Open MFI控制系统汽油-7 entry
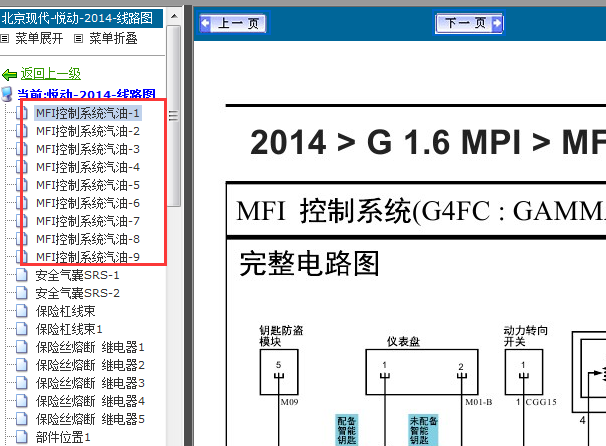The width and height of the screenshot is (606, 446). [x=87, y=221]
